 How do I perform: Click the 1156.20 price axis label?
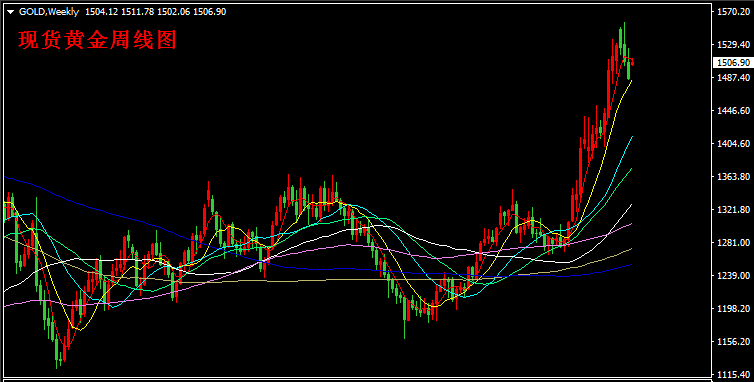(x=734, y=342)
